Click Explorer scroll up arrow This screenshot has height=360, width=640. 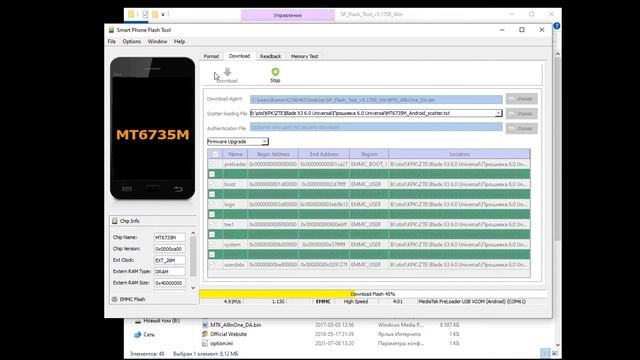[558, 54]
